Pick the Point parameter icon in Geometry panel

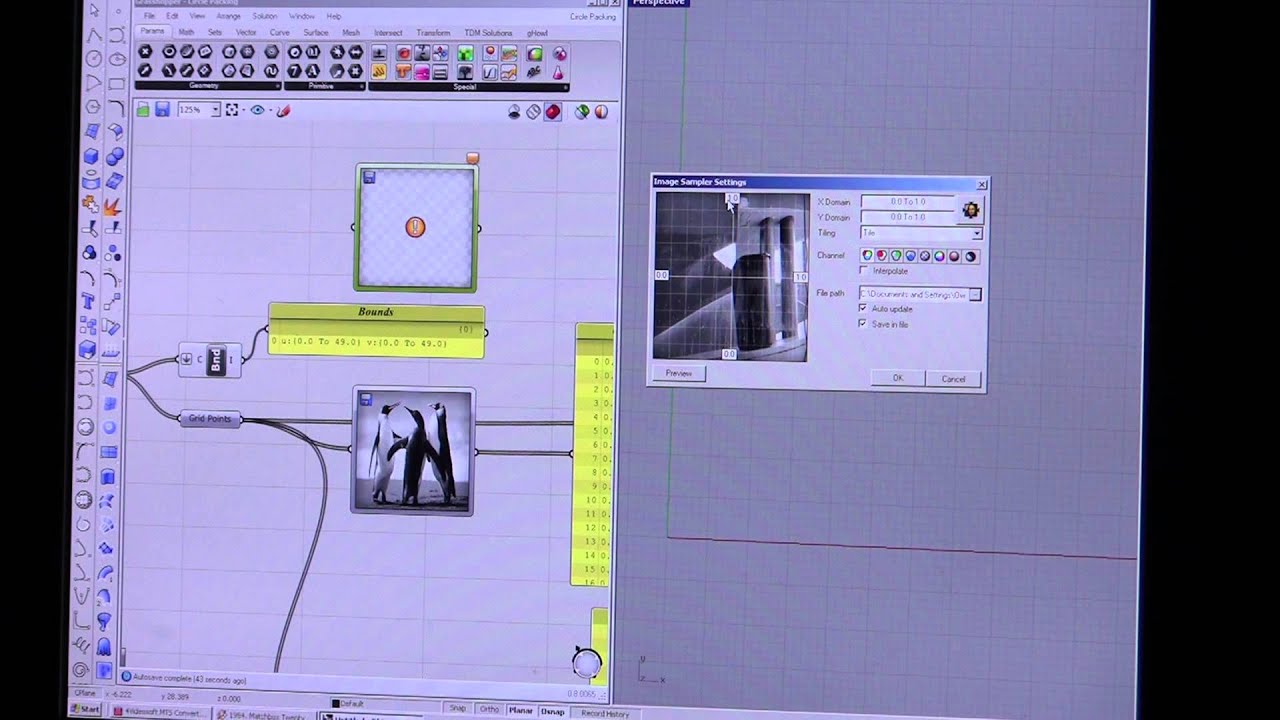(145, 52)
